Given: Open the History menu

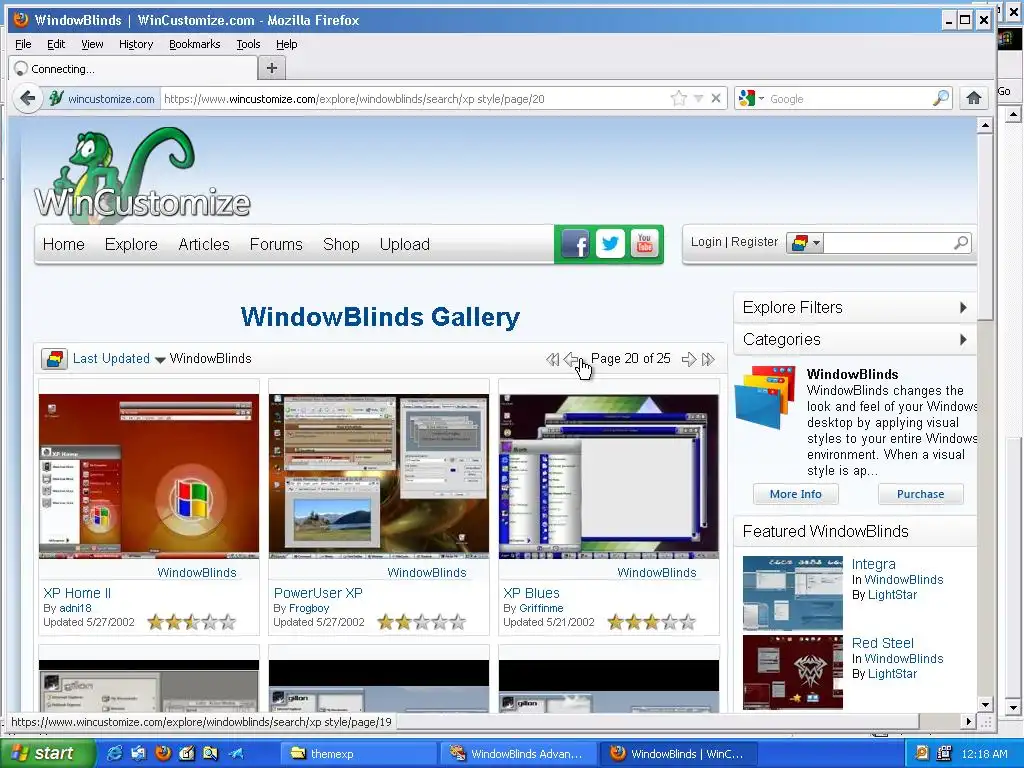Looking at the screenshot, I should [x=136, y=44].
